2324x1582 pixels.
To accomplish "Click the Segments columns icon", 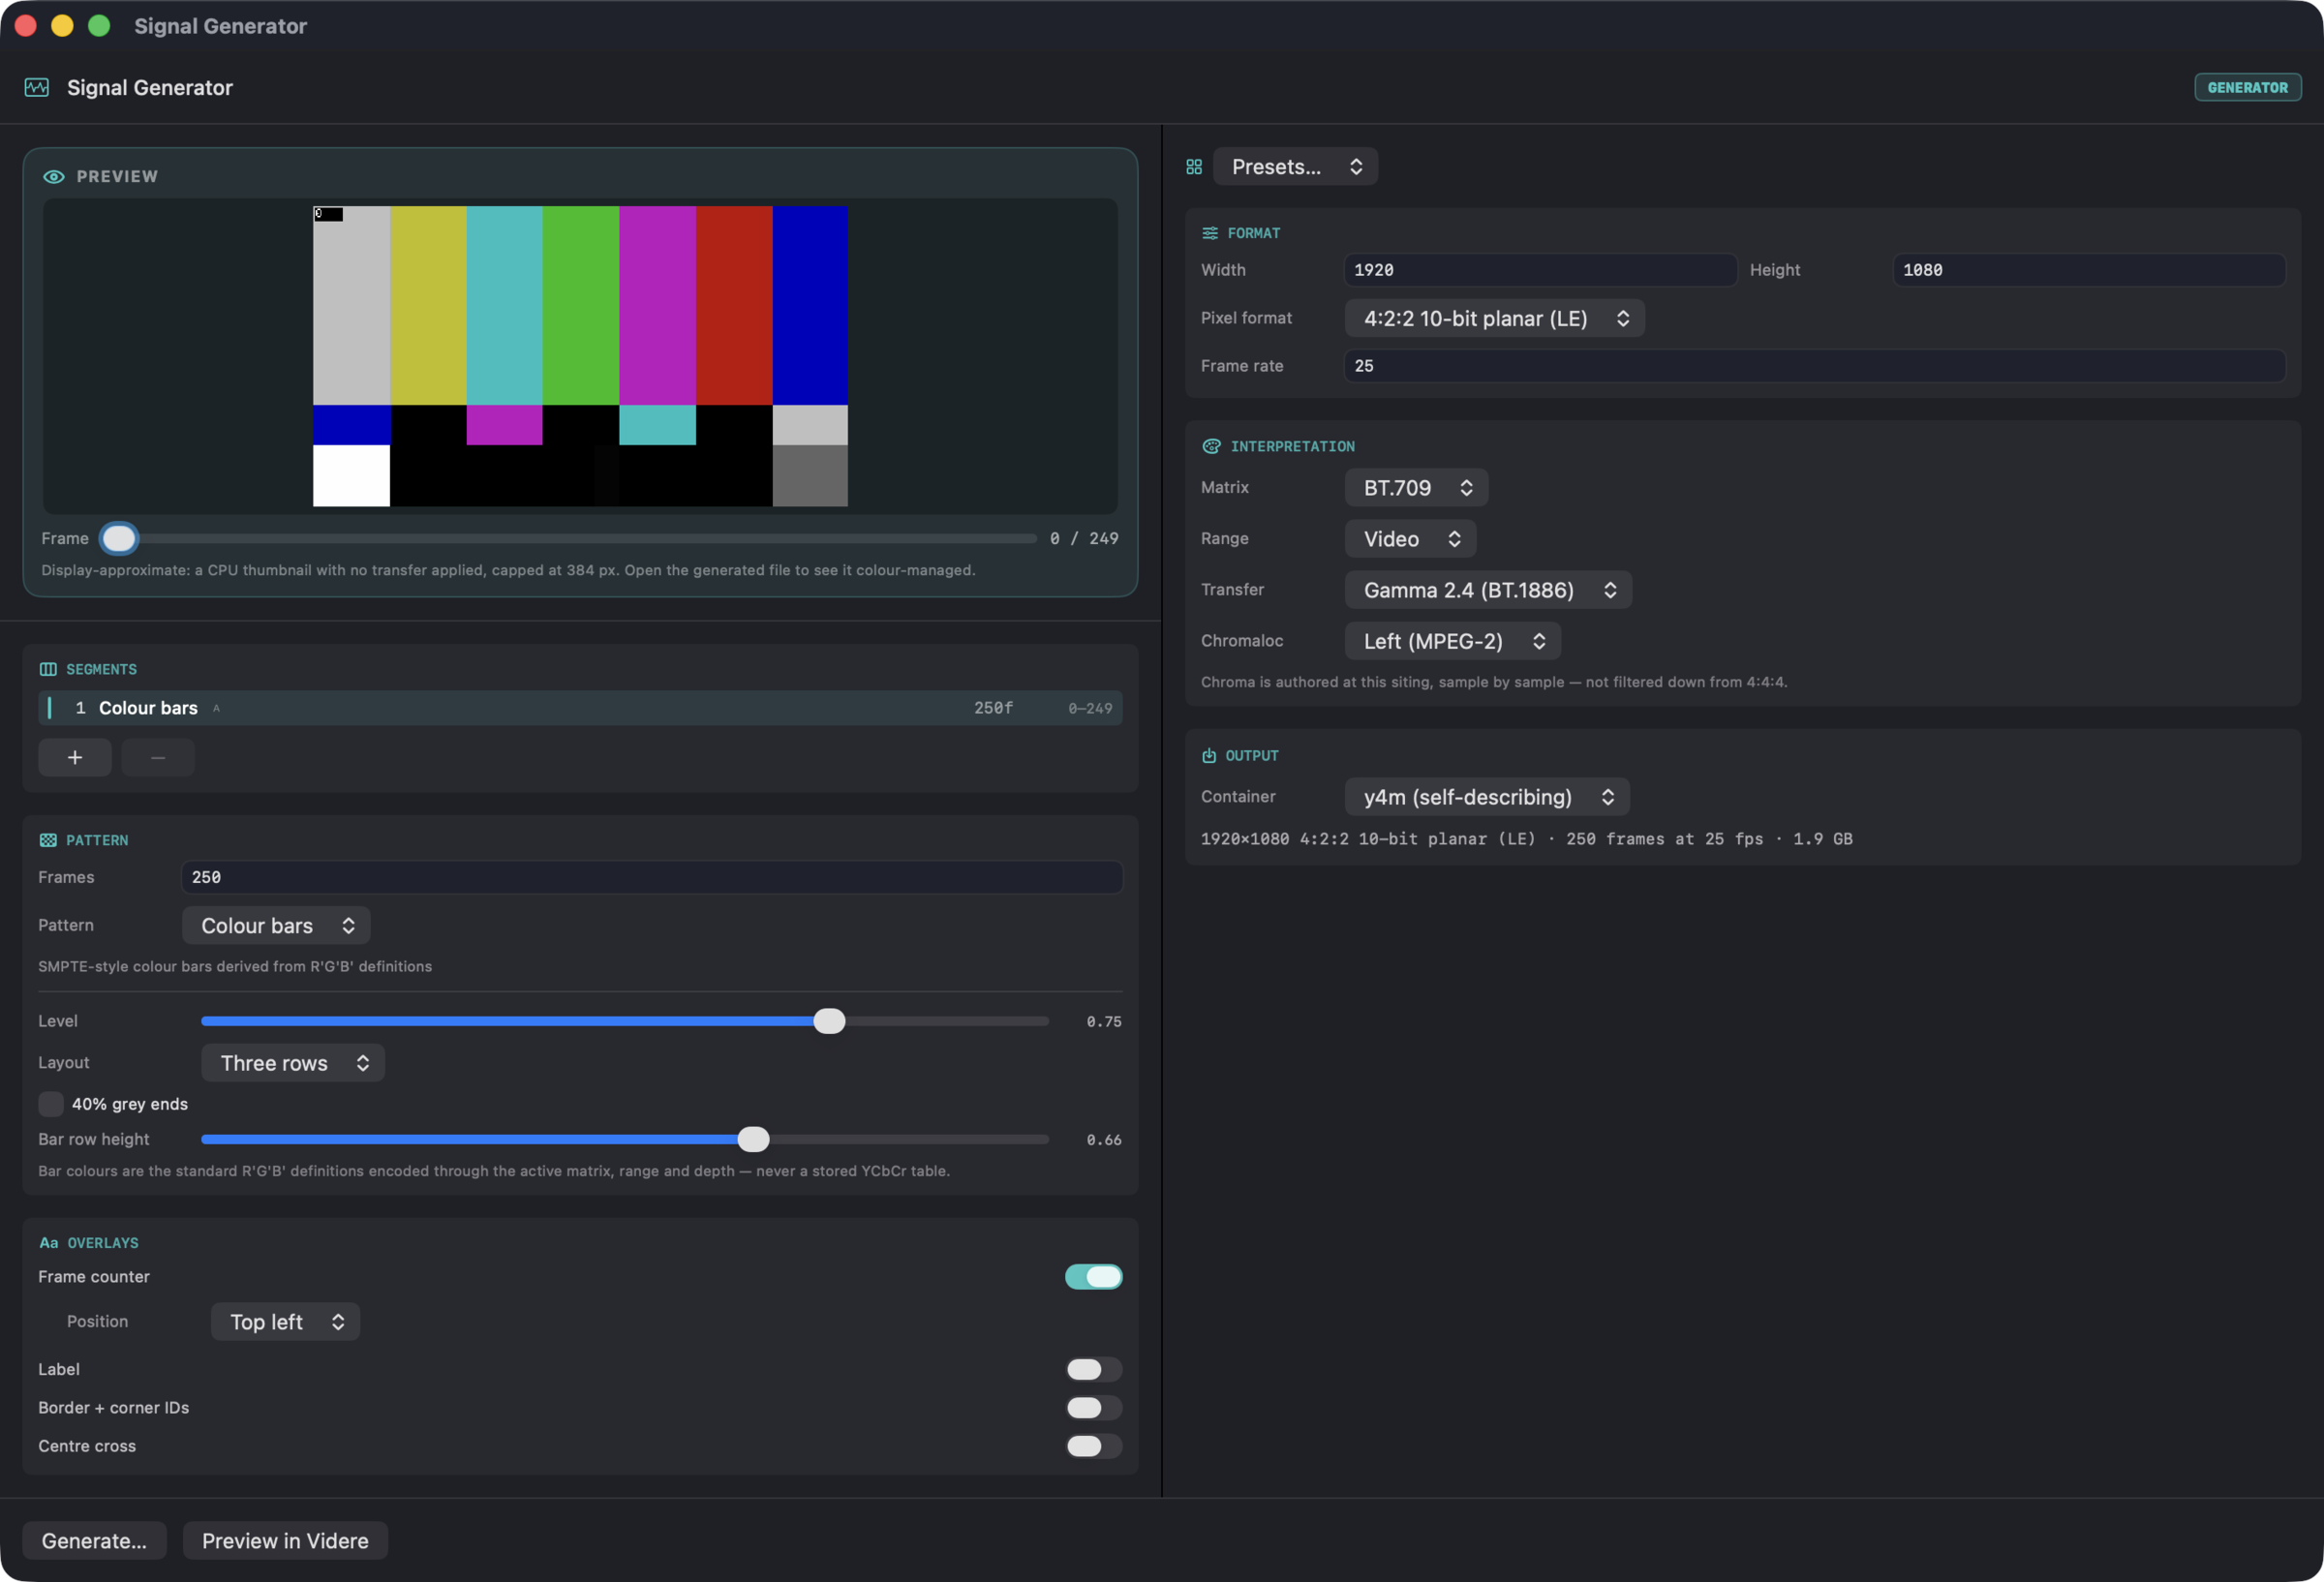I will pyautogui.click(x=47, y=669).
